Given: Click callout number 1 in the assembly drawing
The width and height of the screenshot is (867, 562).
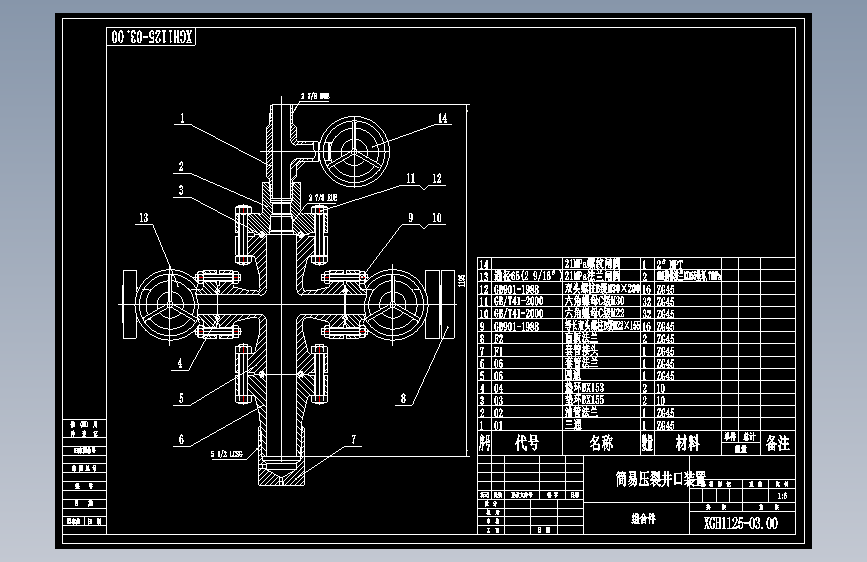Looking at the screenshot, I should coord(182,118).
